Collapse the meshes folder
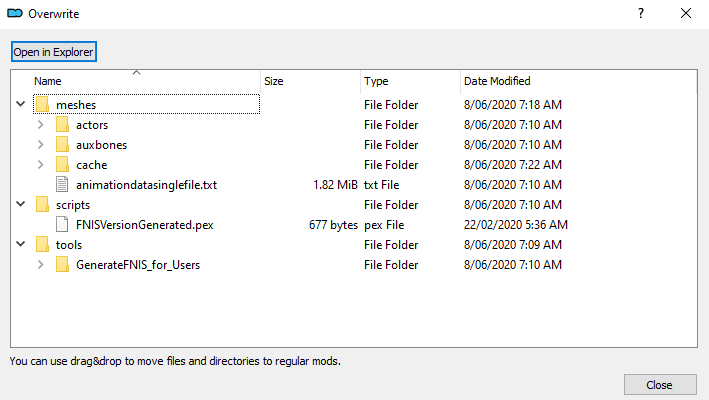Viewport: 709px width, 400px height. [x=21, y=104]
